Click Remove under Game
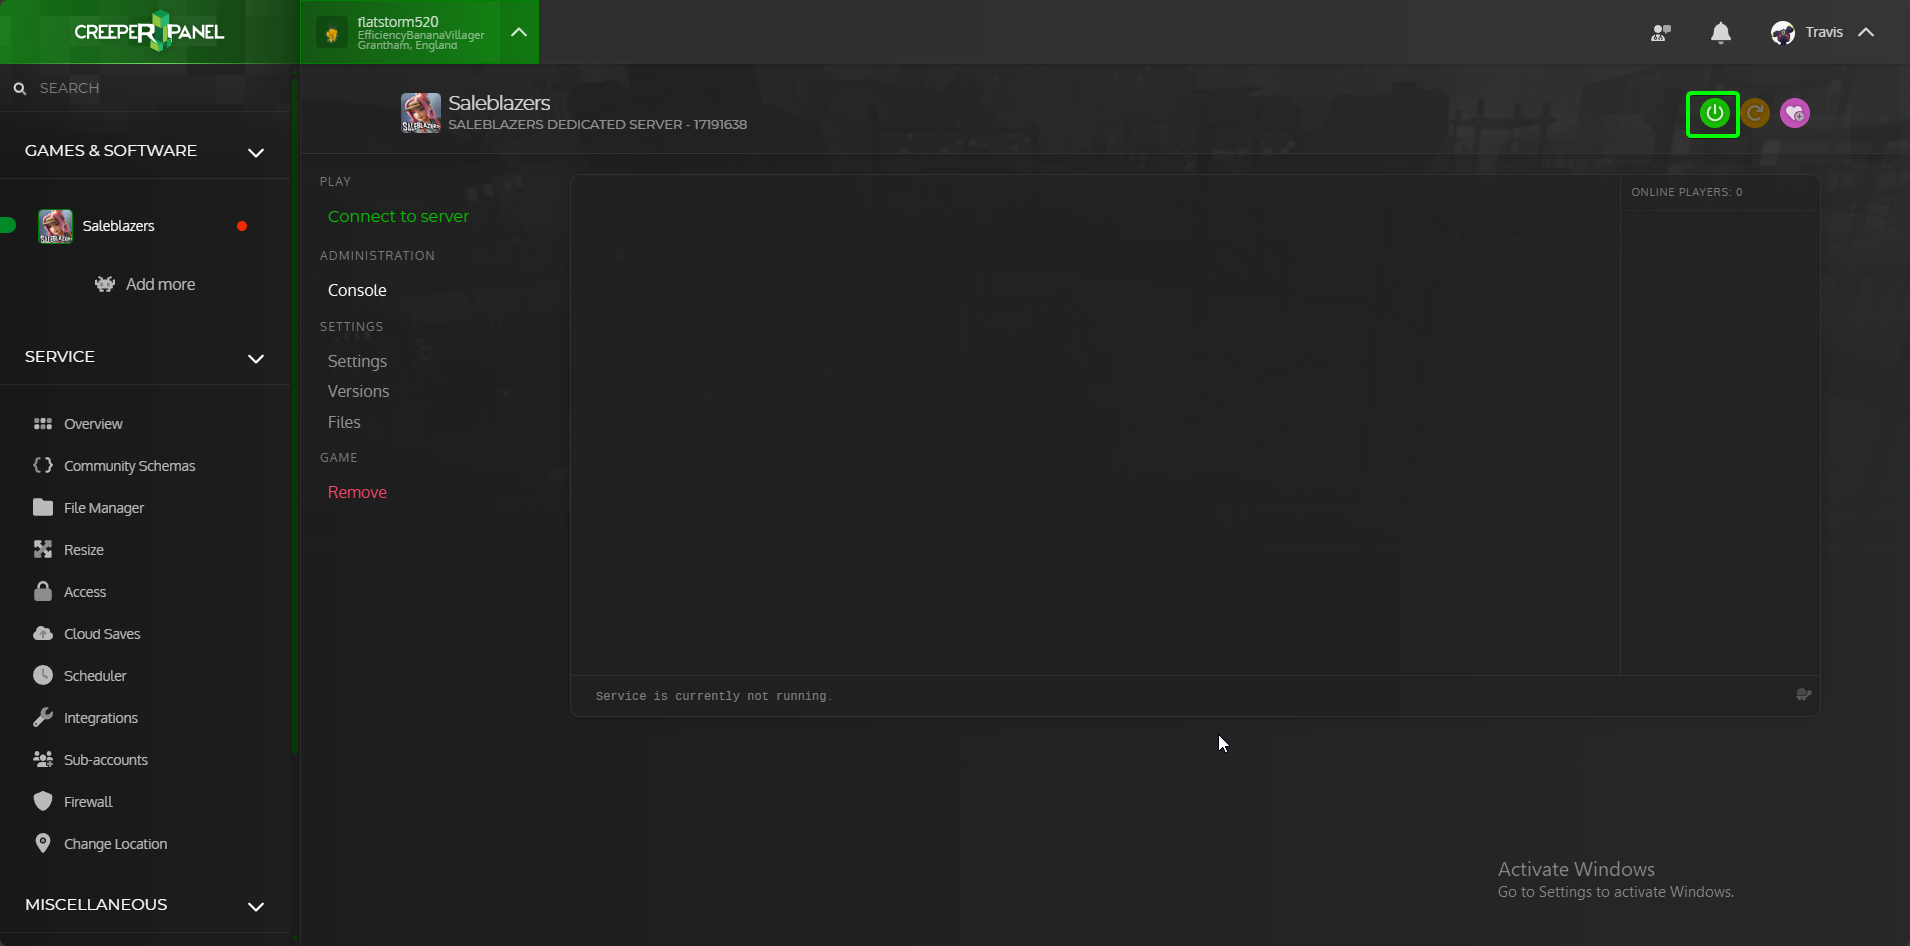 [357, 492]
